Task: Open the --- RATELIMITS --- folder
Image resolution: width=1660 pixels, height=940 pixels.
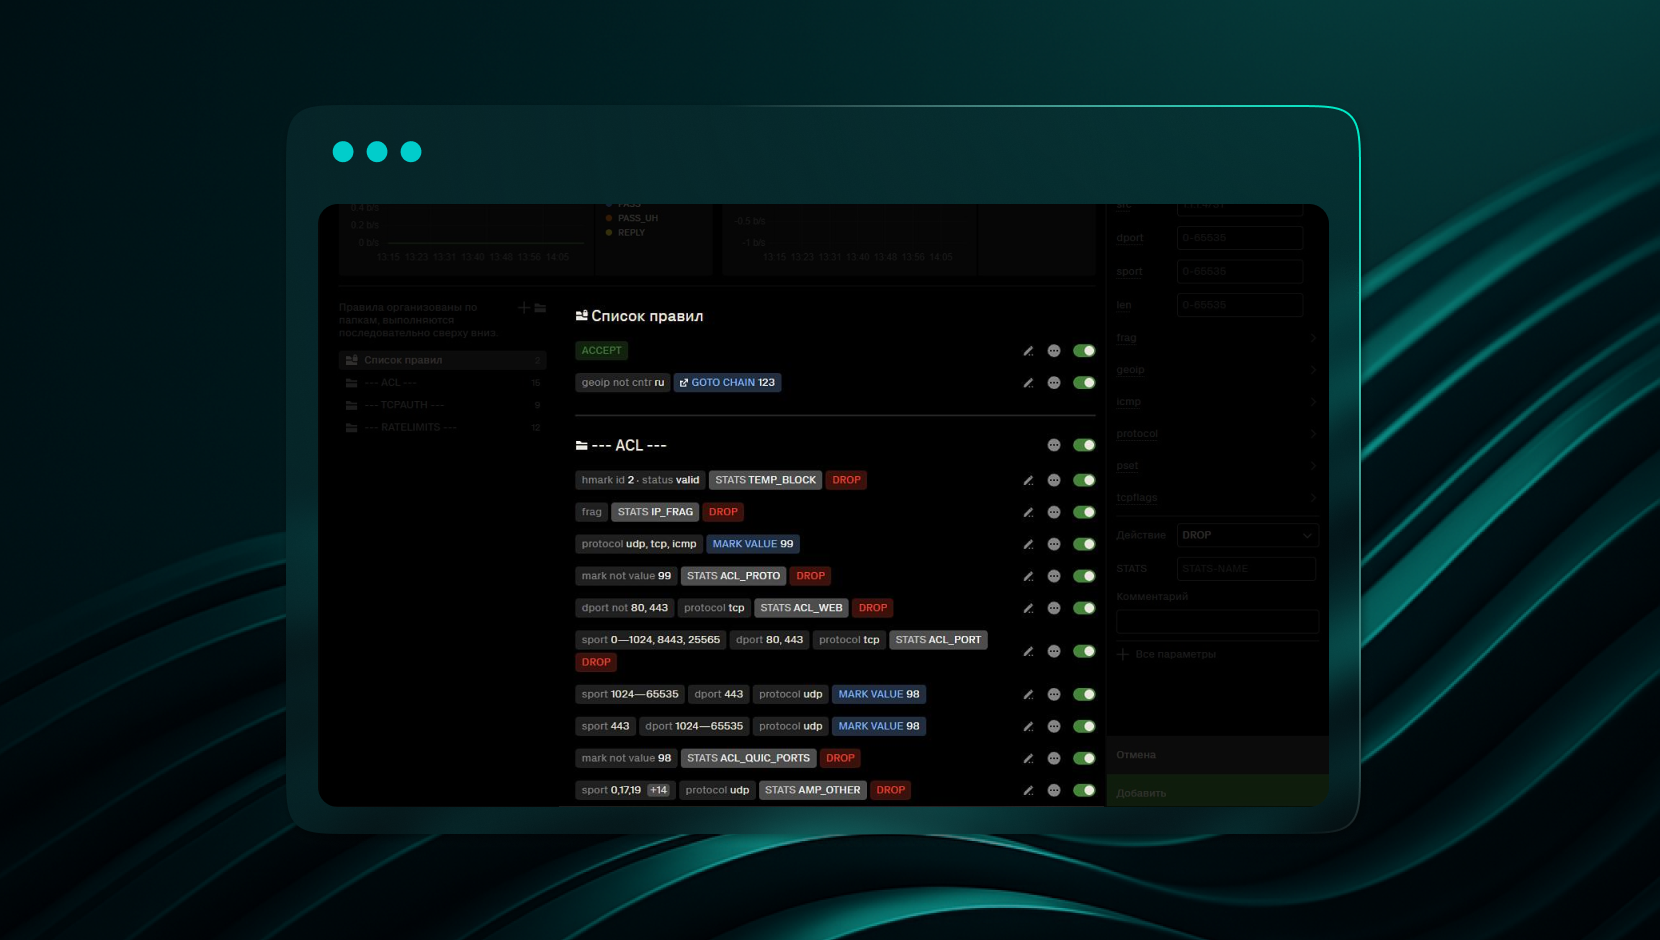Action: tap(442, 427)
